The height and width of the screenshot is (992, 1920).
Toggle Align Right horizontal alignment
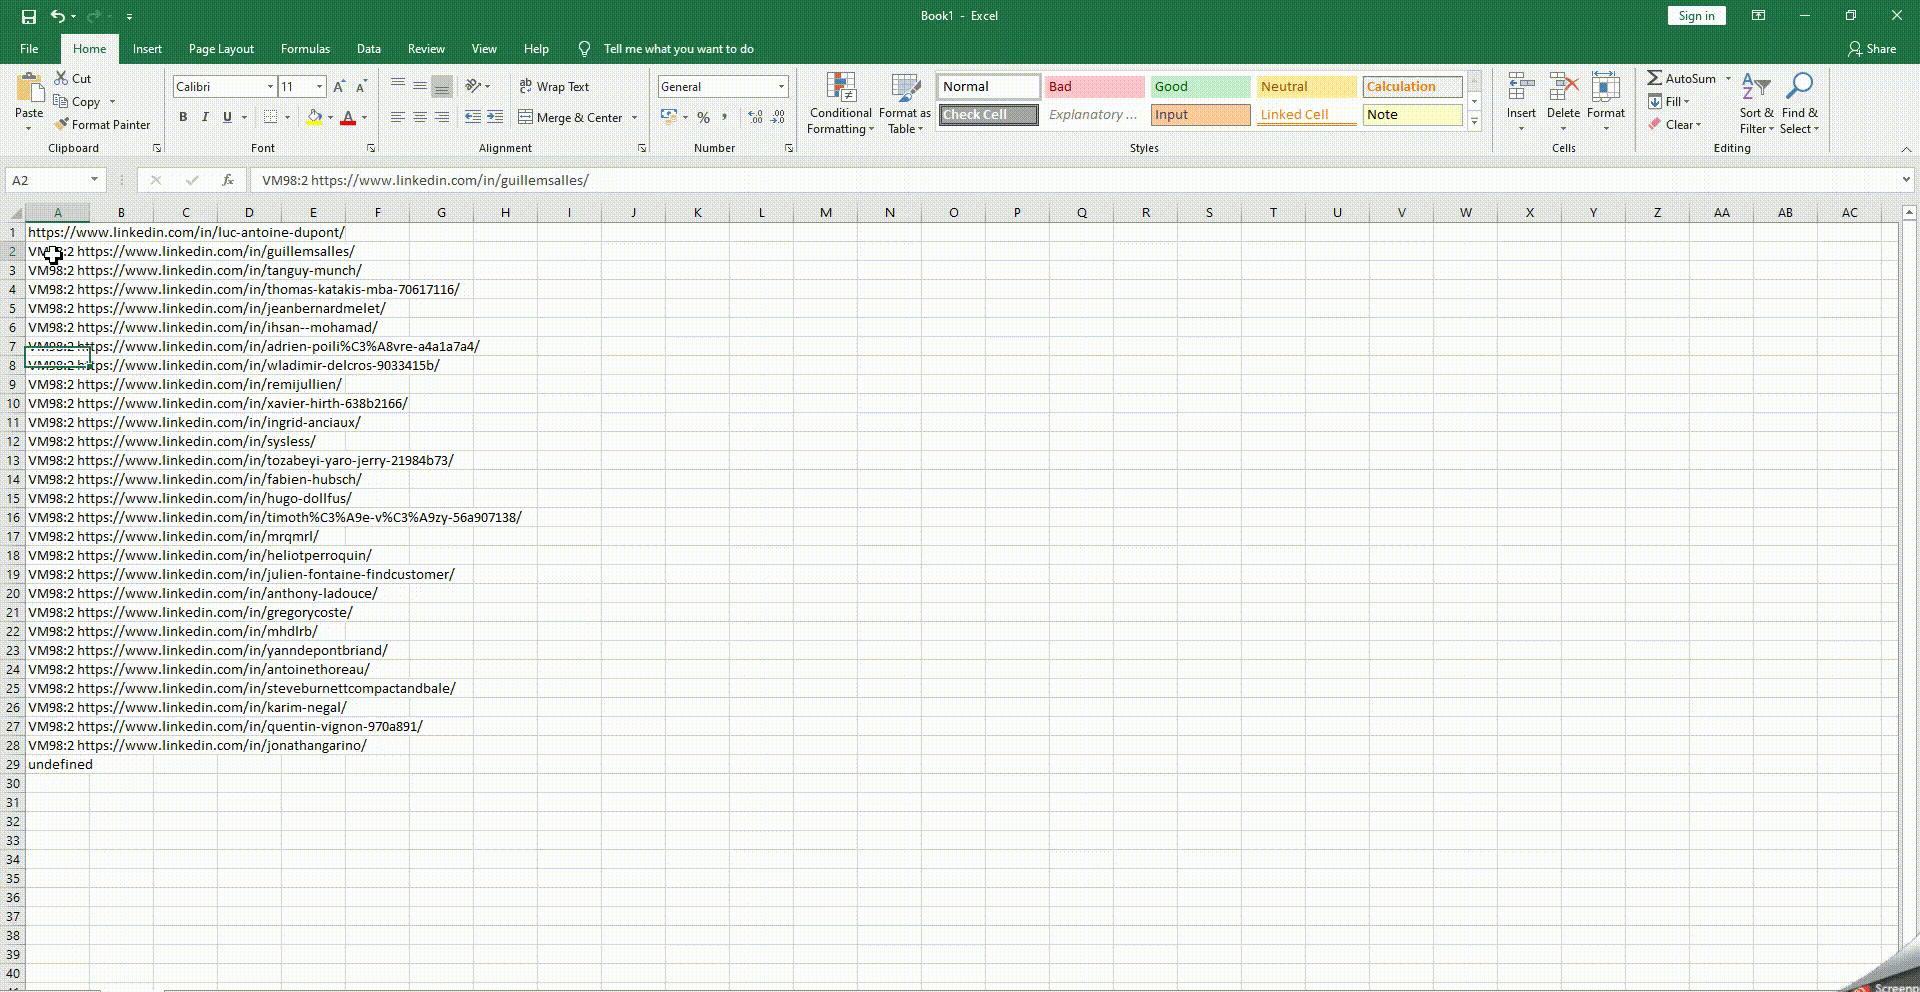(441, 117)
